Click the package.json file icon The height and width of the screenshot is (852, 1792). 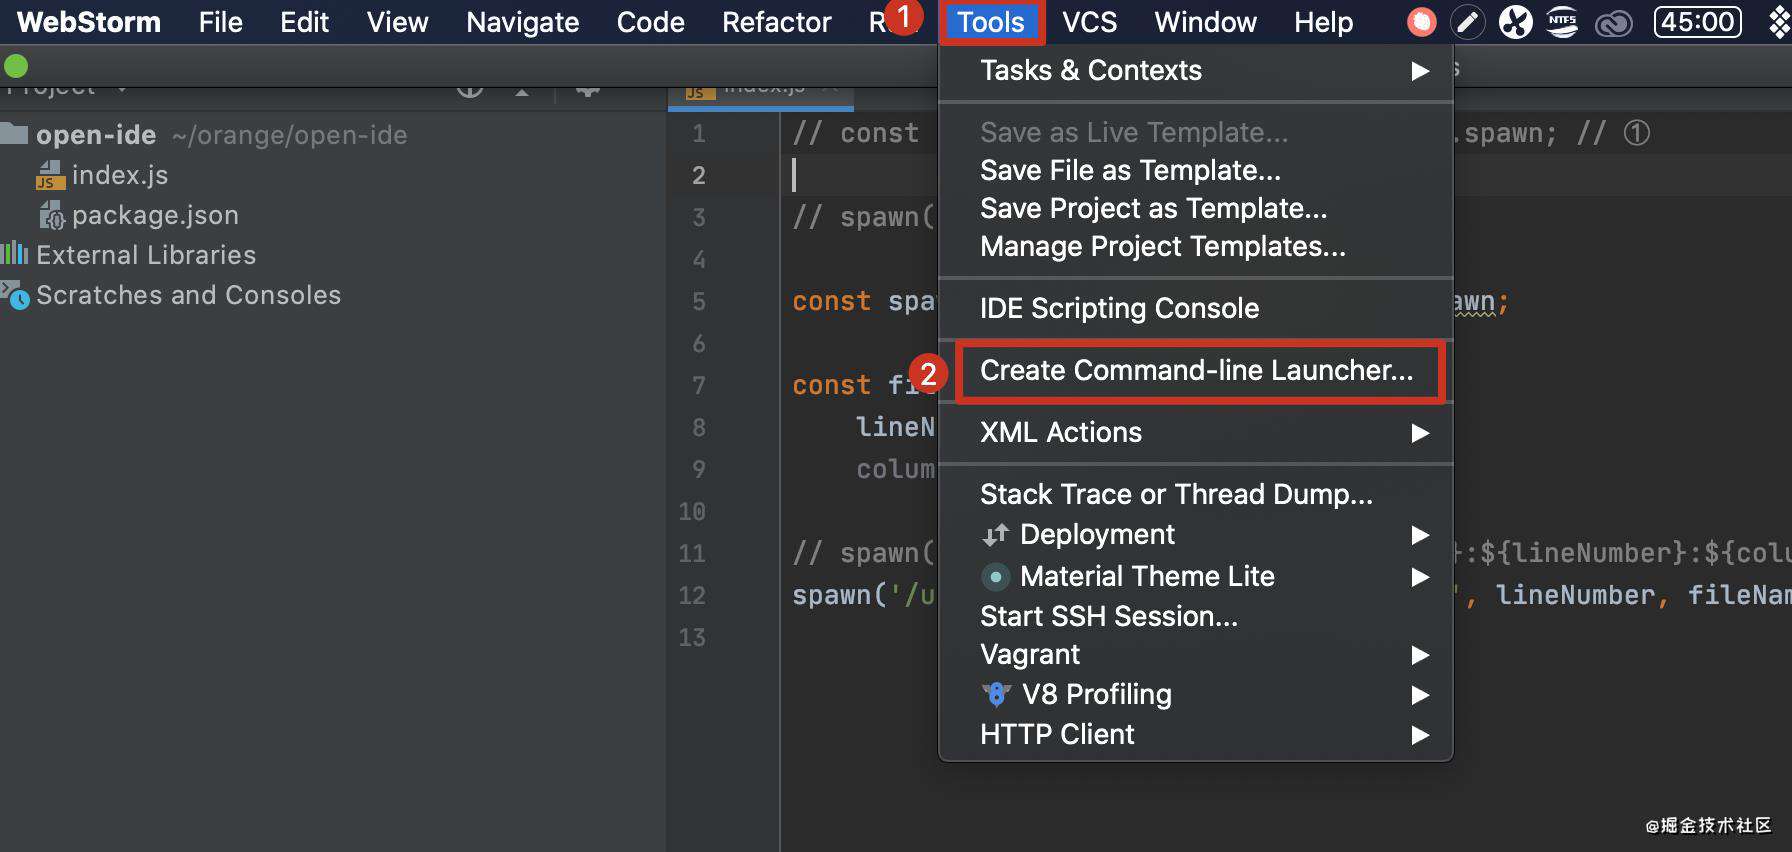pos(51,215)
